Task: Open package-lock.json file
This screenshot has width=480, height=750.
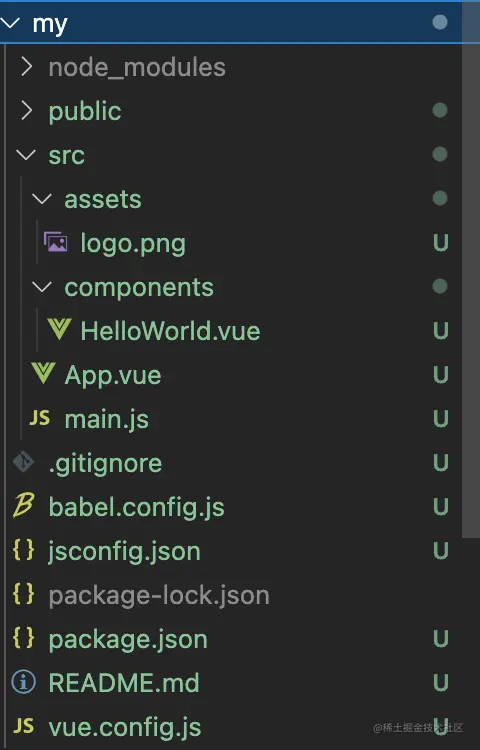Action: [x=159, y=596]
